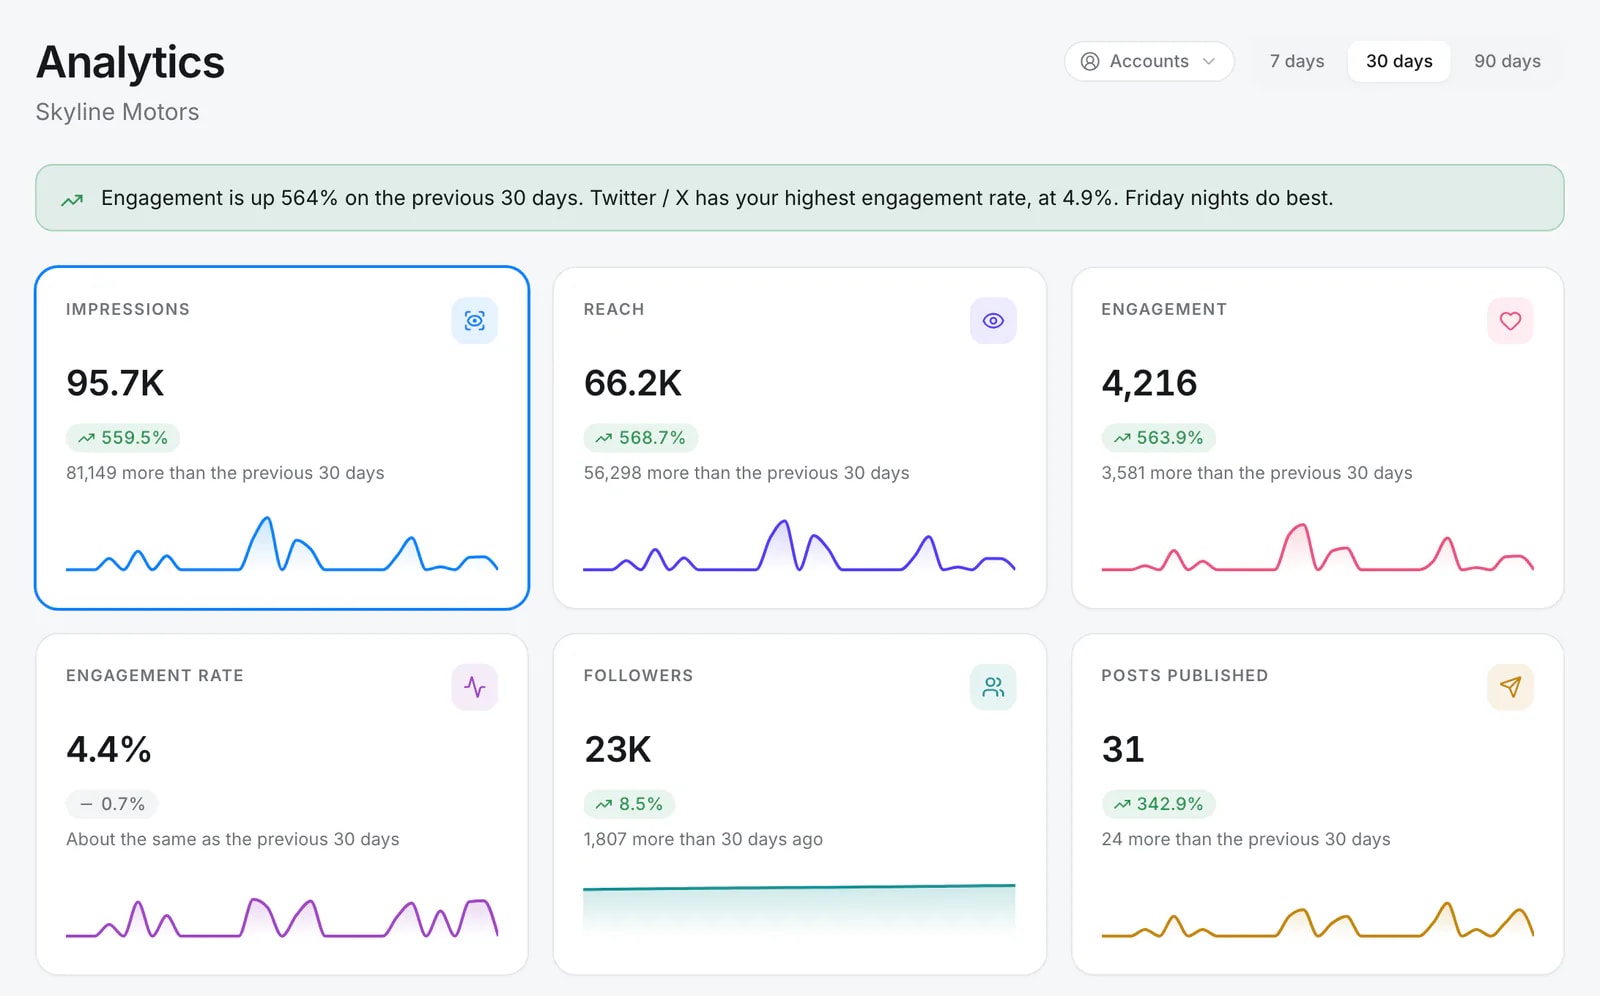Viewport: 1600px width, 996px height.
Task: Click the Engagement heart icon
Action: [x=1510, y=321]
